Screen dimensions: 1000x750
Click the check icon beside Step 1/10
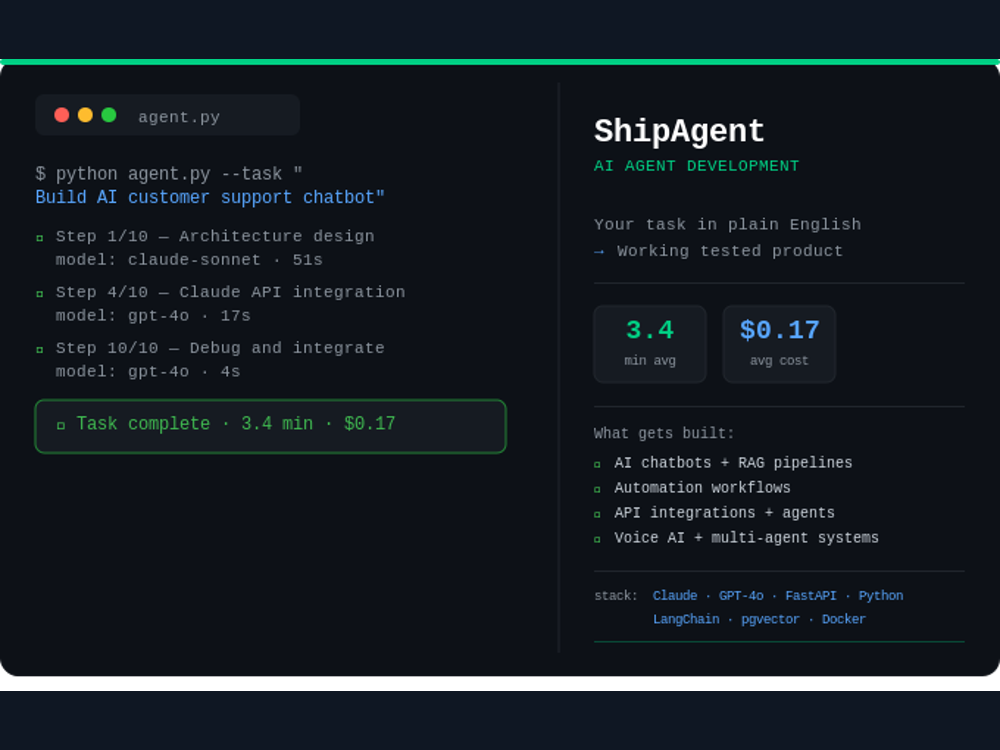tap(40, 237)
